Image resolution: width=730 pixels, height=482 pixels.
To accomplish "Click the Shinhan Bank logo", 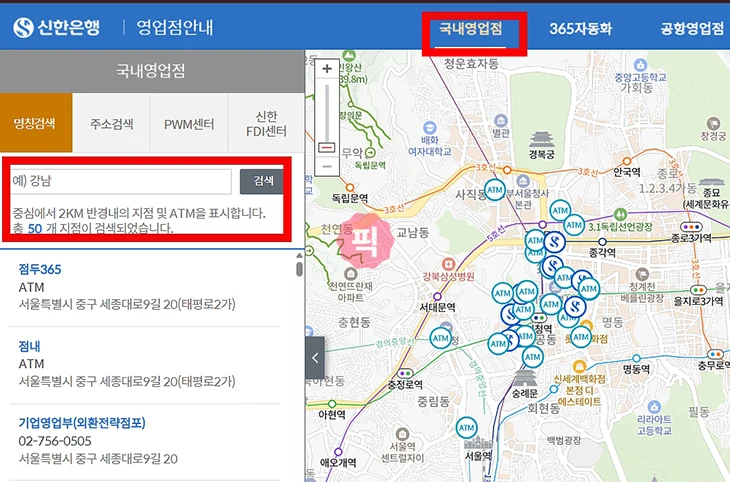I will [x=56, y=27].
